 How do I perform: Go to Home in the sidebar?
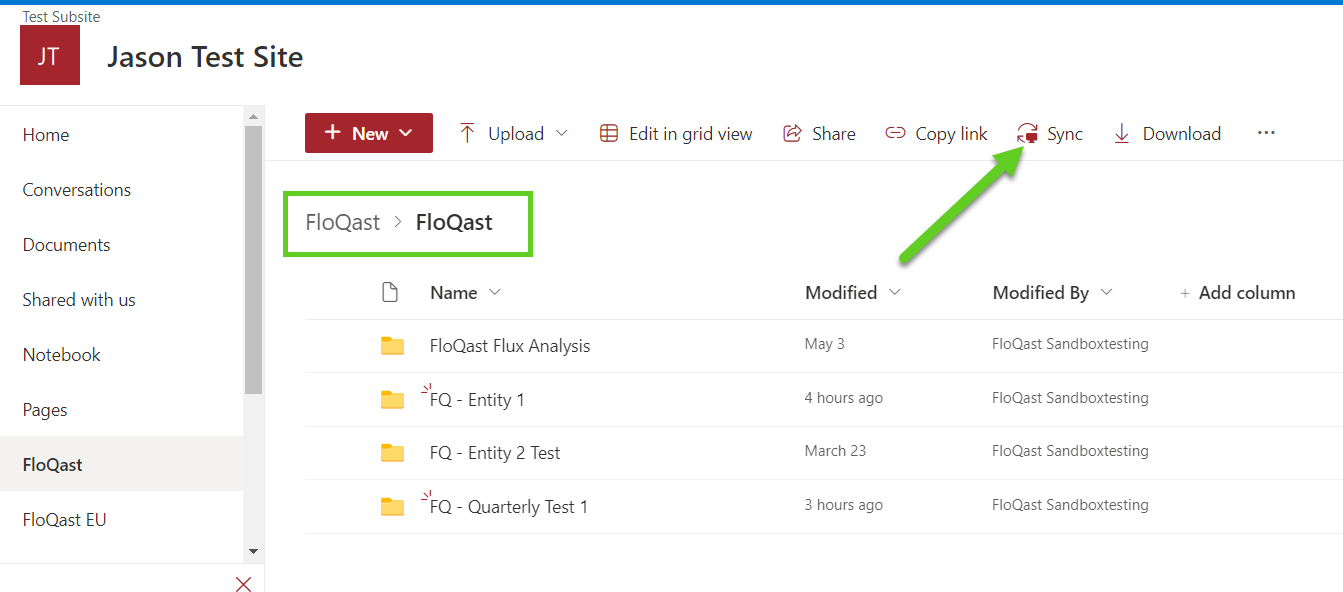tap(46, 135)
